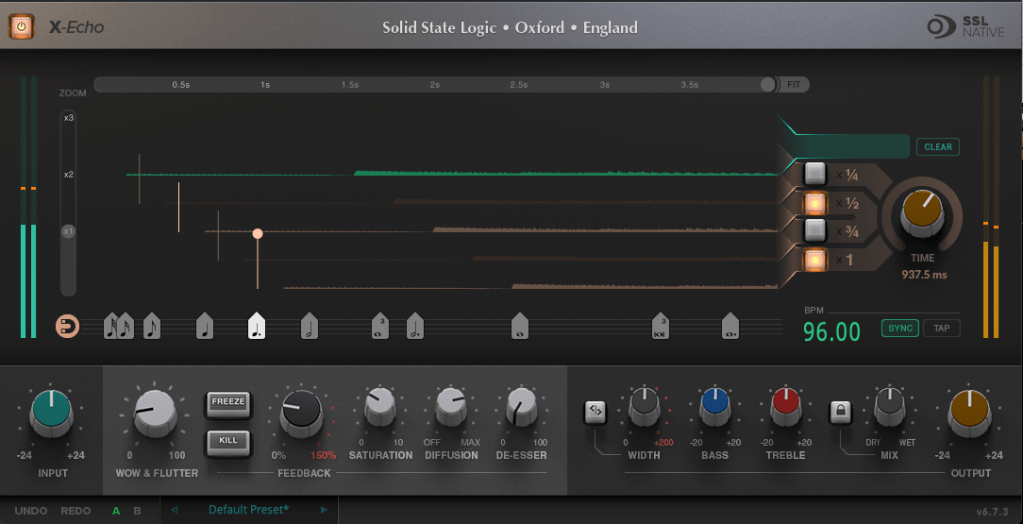Viewport: 1023px width, 524px height.
Task: Select preset slot A
Action: click(116, 511)
